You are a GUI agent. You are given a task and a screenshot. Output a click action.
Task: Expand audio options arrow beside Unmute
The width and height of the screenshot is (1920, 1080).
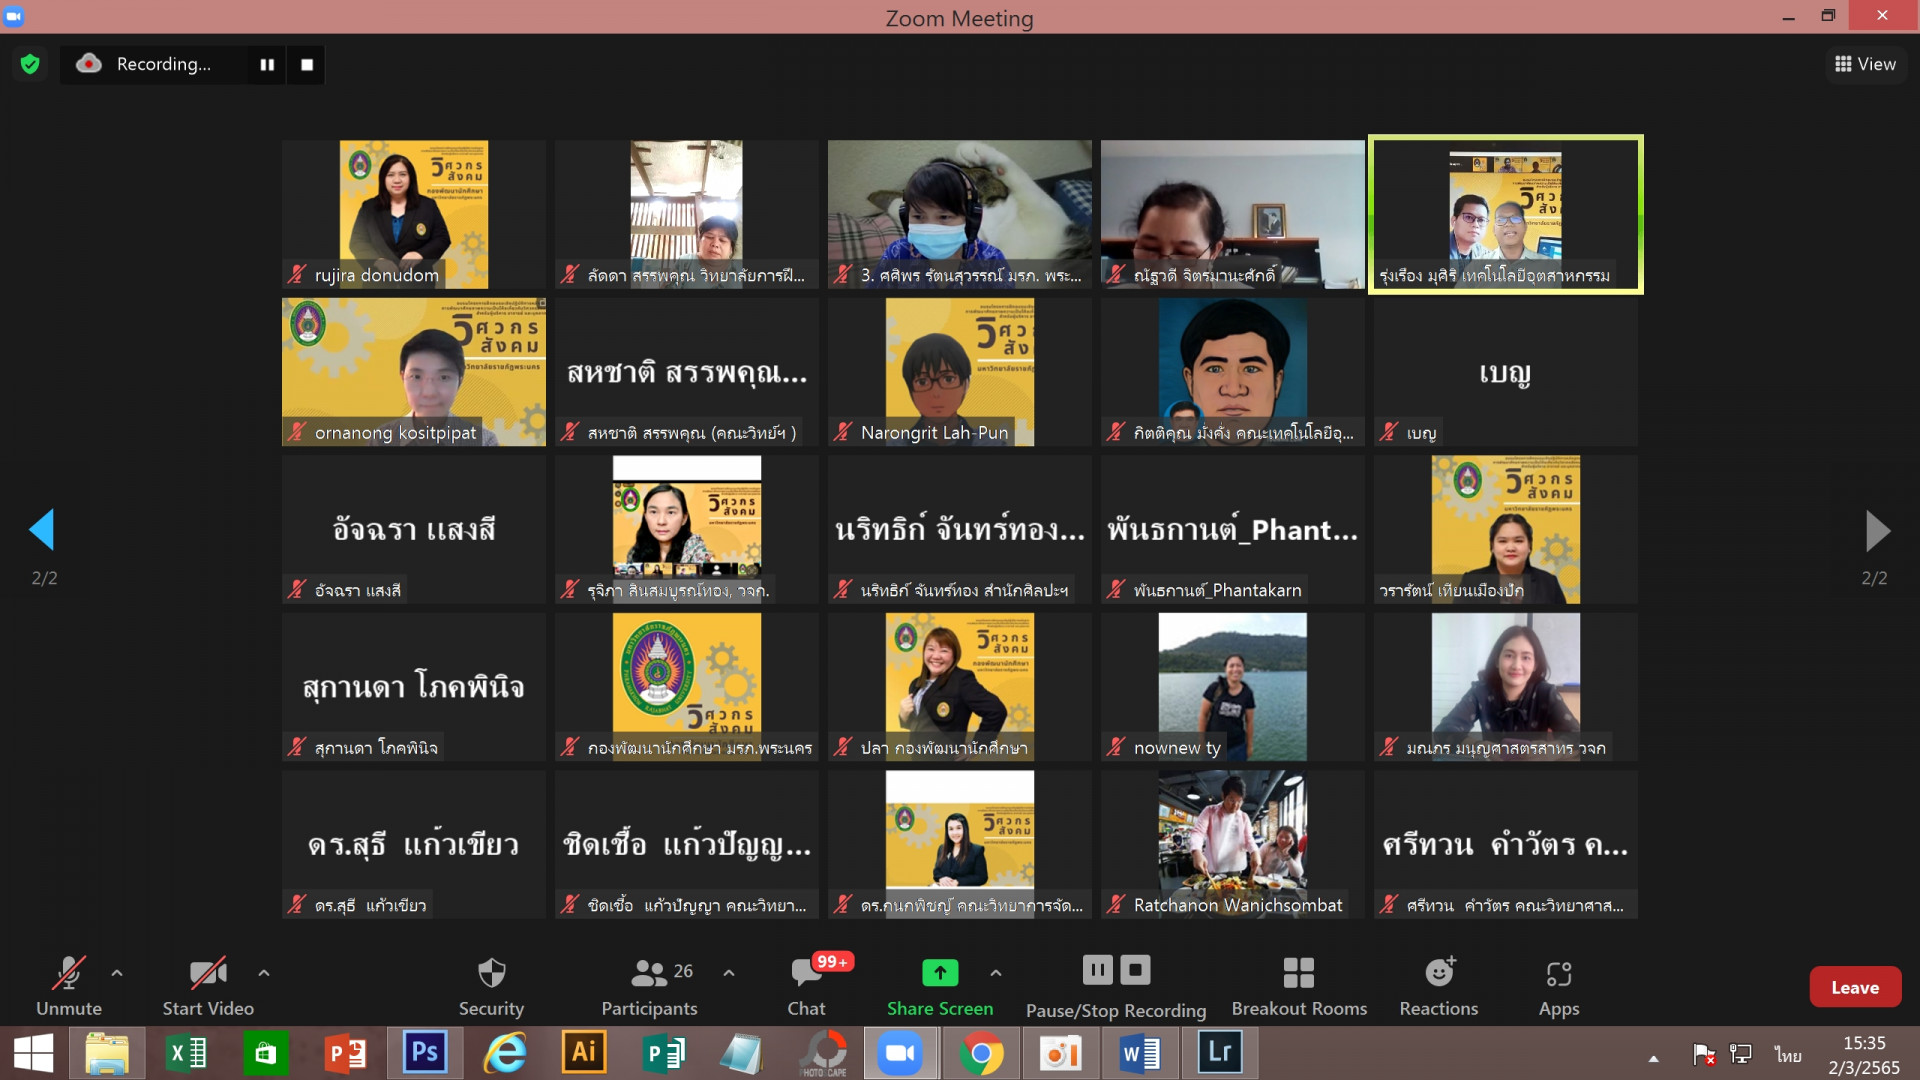pyautogui.click(x=117, y=972)
